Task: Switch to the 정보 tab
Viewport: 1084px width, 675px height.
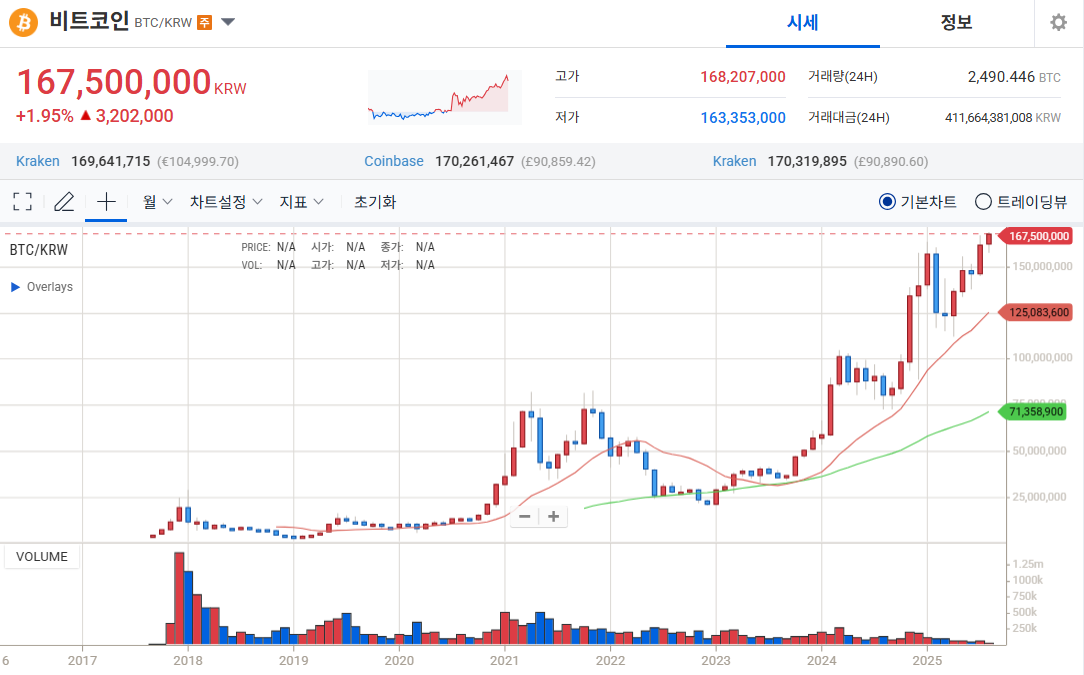Action: (956, 23)
